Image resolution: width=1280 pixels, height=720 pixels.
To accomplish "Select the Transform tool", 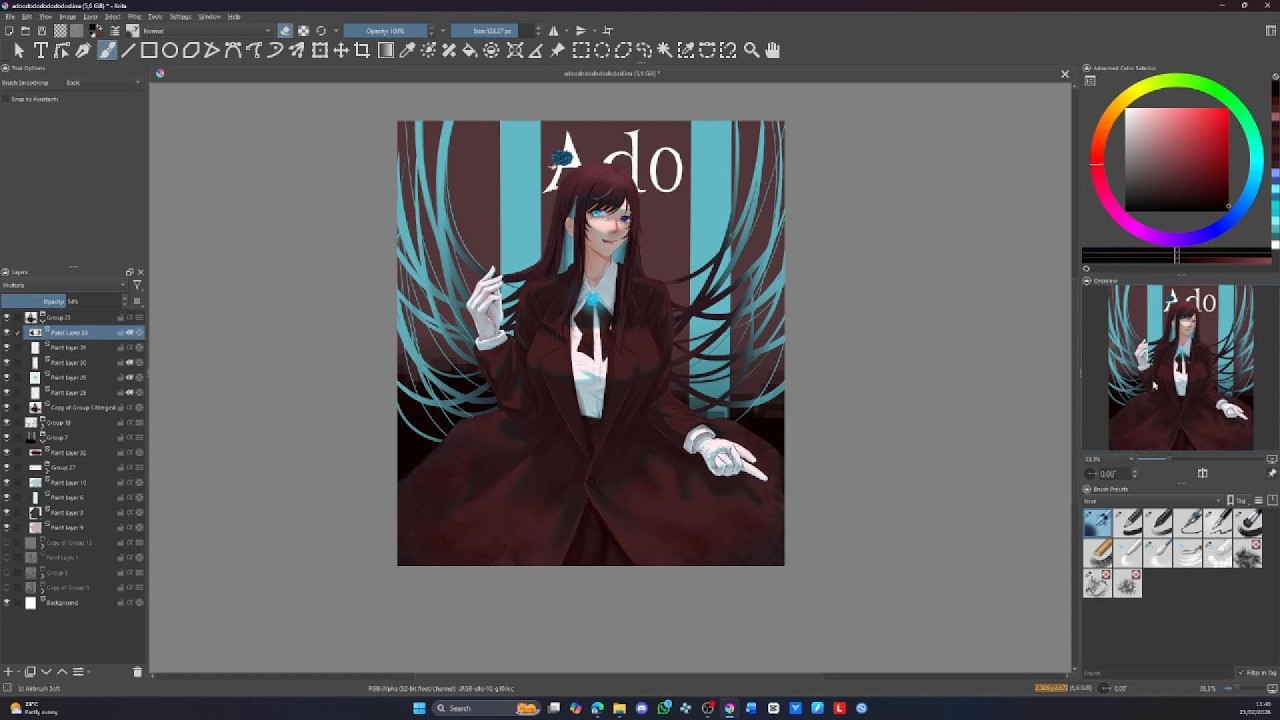I will click(x=320, y=50).
